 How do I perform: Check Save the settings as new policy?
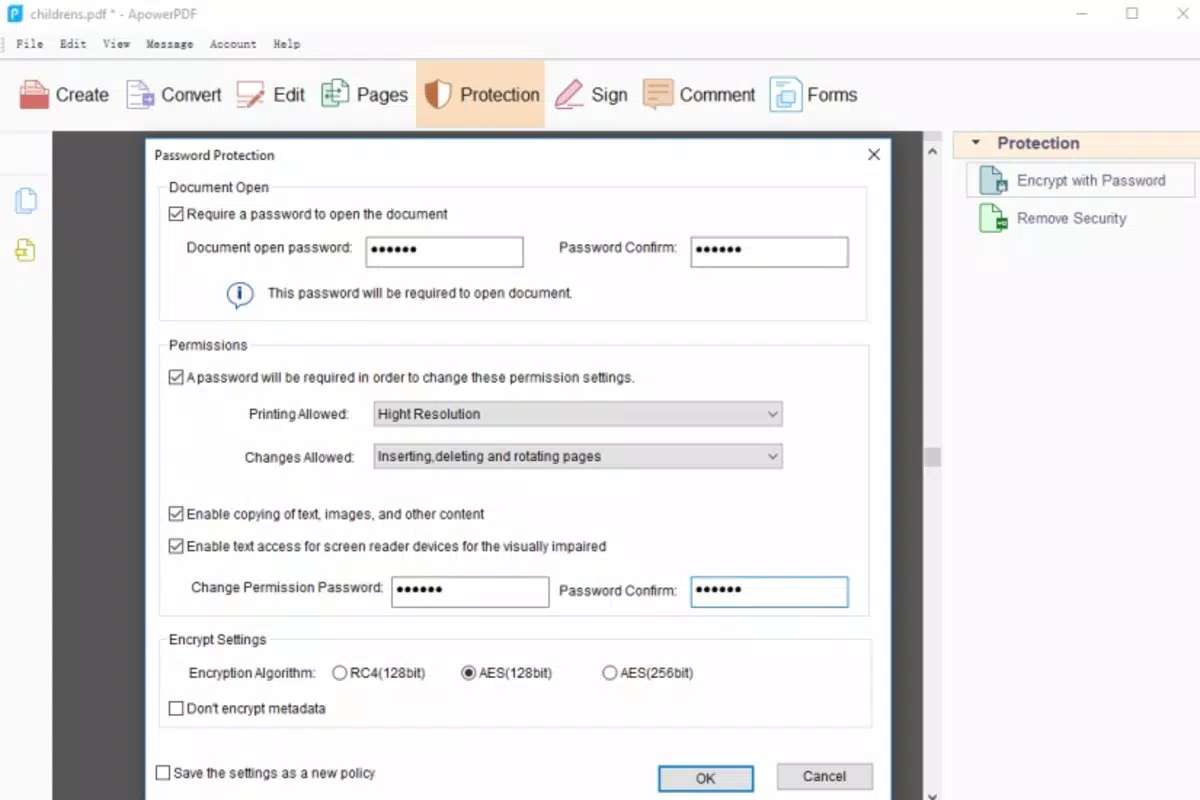(163, 773)
